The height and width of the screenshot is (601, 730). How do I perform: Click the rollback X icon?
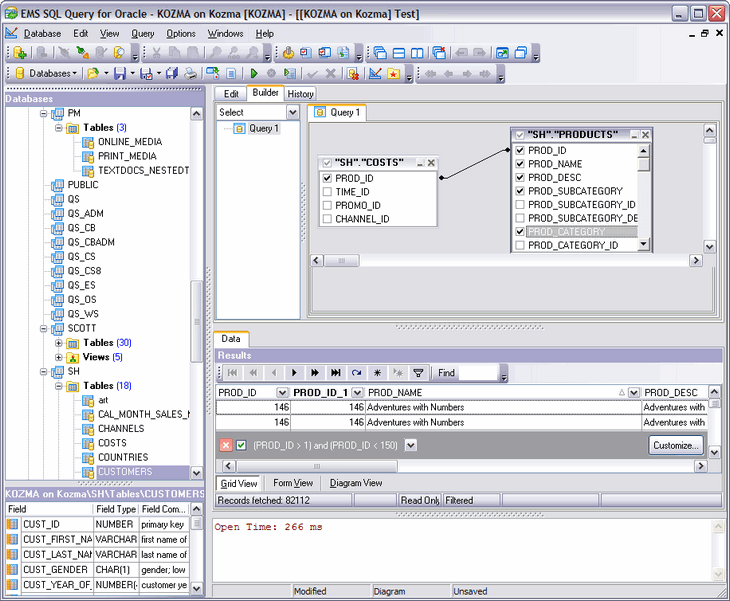point(331,74)
